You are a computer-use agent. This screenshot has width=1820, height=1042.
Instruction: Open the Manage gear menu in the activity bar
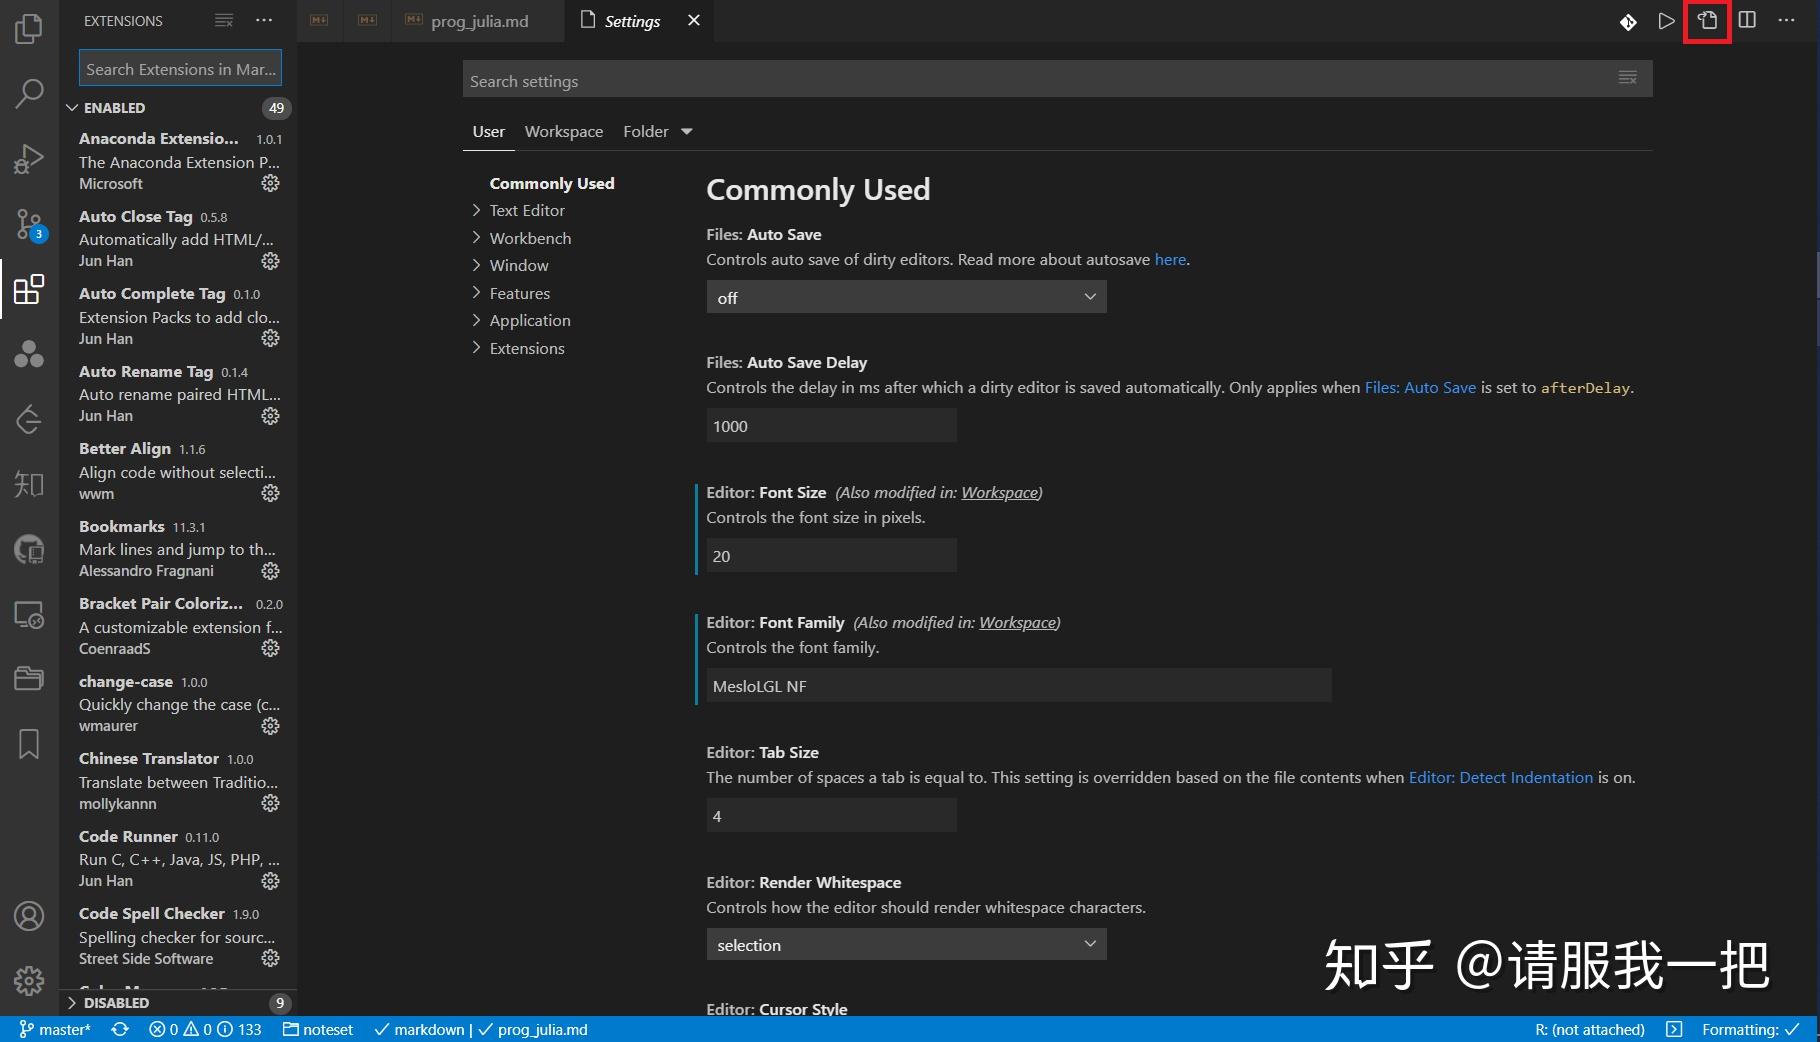point(29,980)
